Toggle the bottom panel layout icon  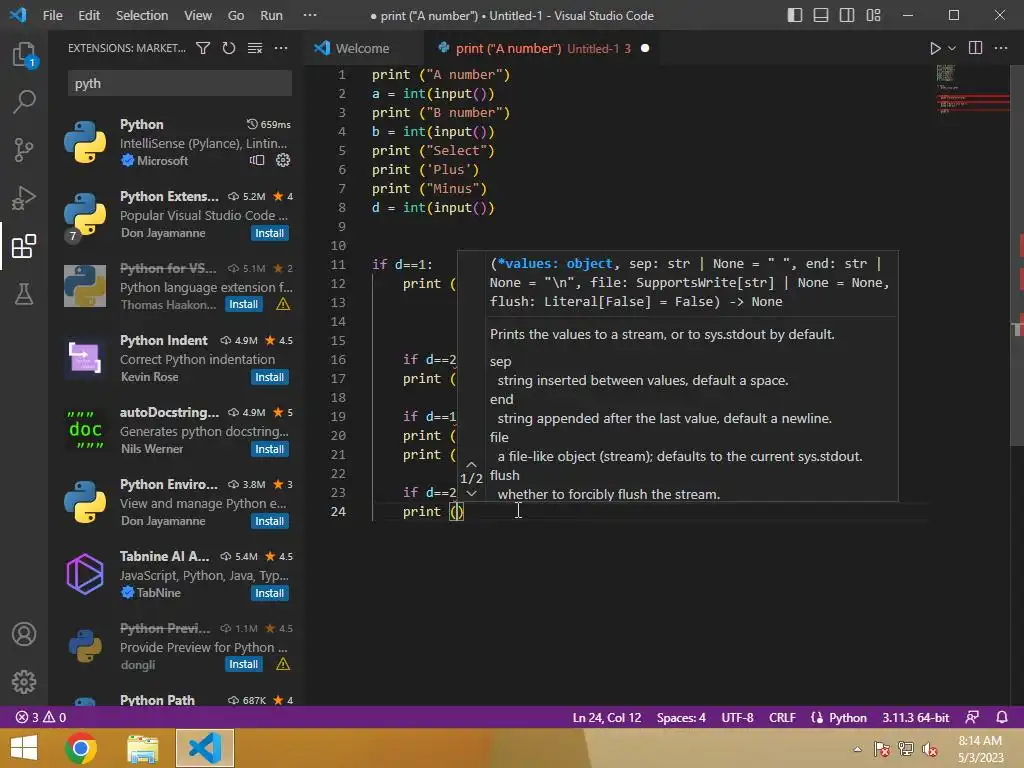coord(821,15)
